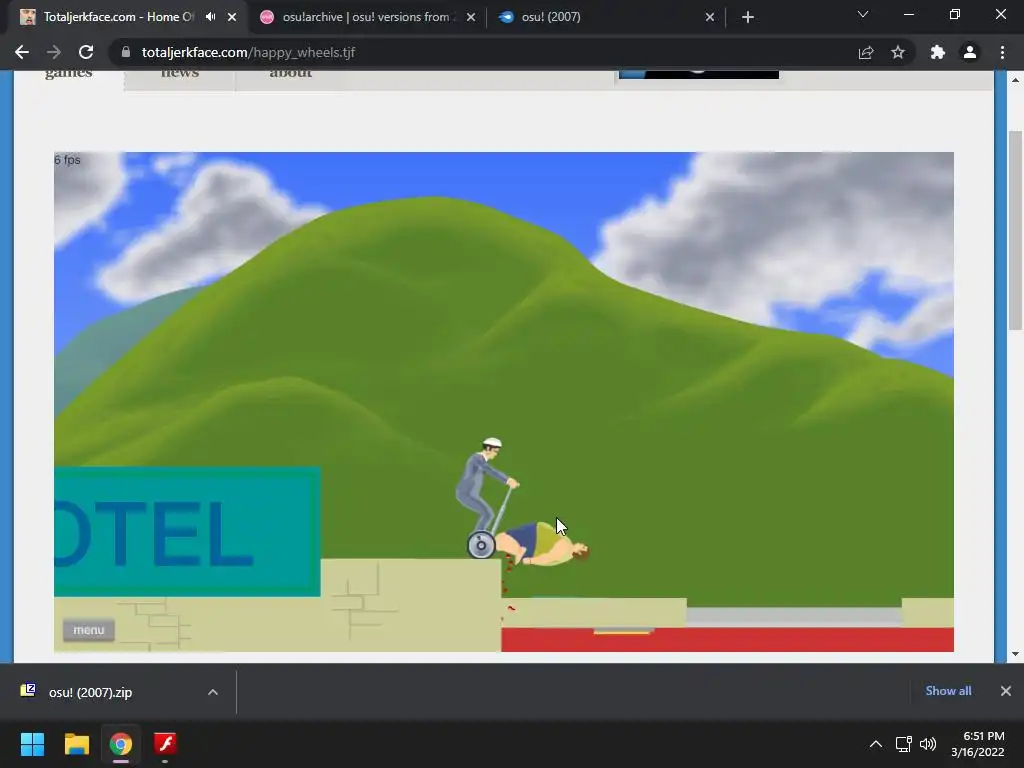Viewport: 1024px width, 768px height.
Task: Expand the osu! (2007).zip download options chevron
Action: [213, 692]
